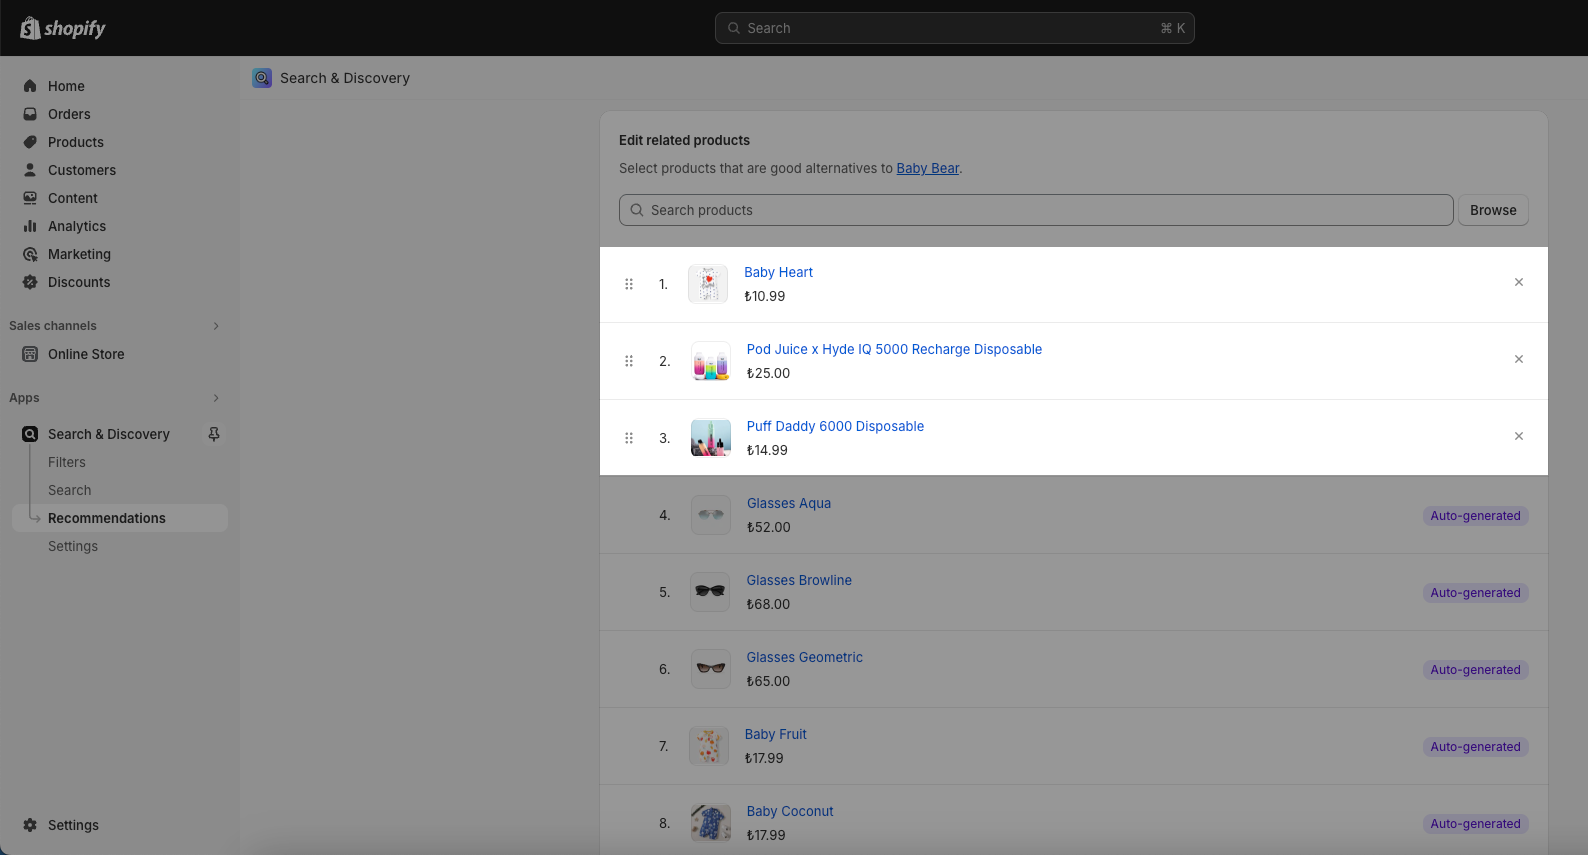Expand the Apps section chevron

coord(216,398)
